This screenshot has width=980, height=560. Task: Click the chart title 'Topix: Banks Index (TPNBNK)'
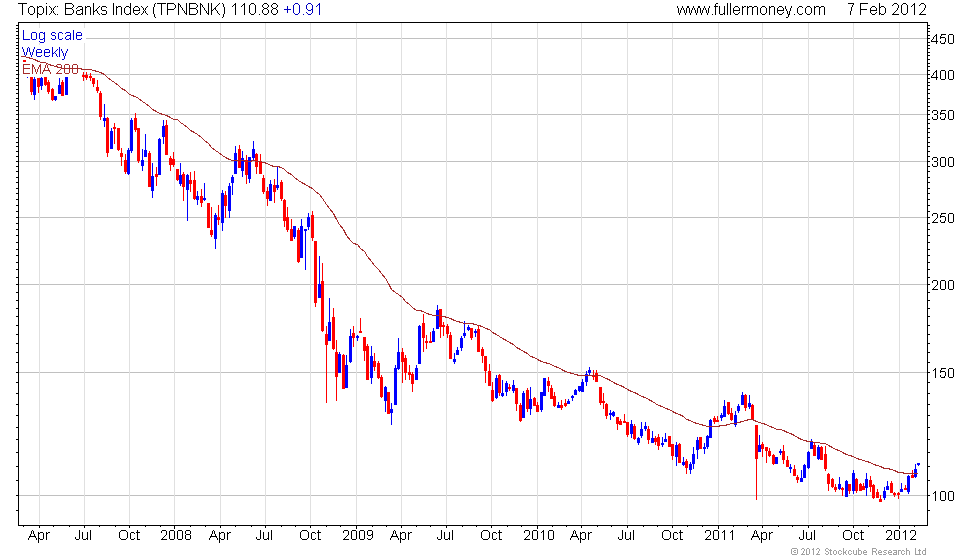tap(122, 10)
